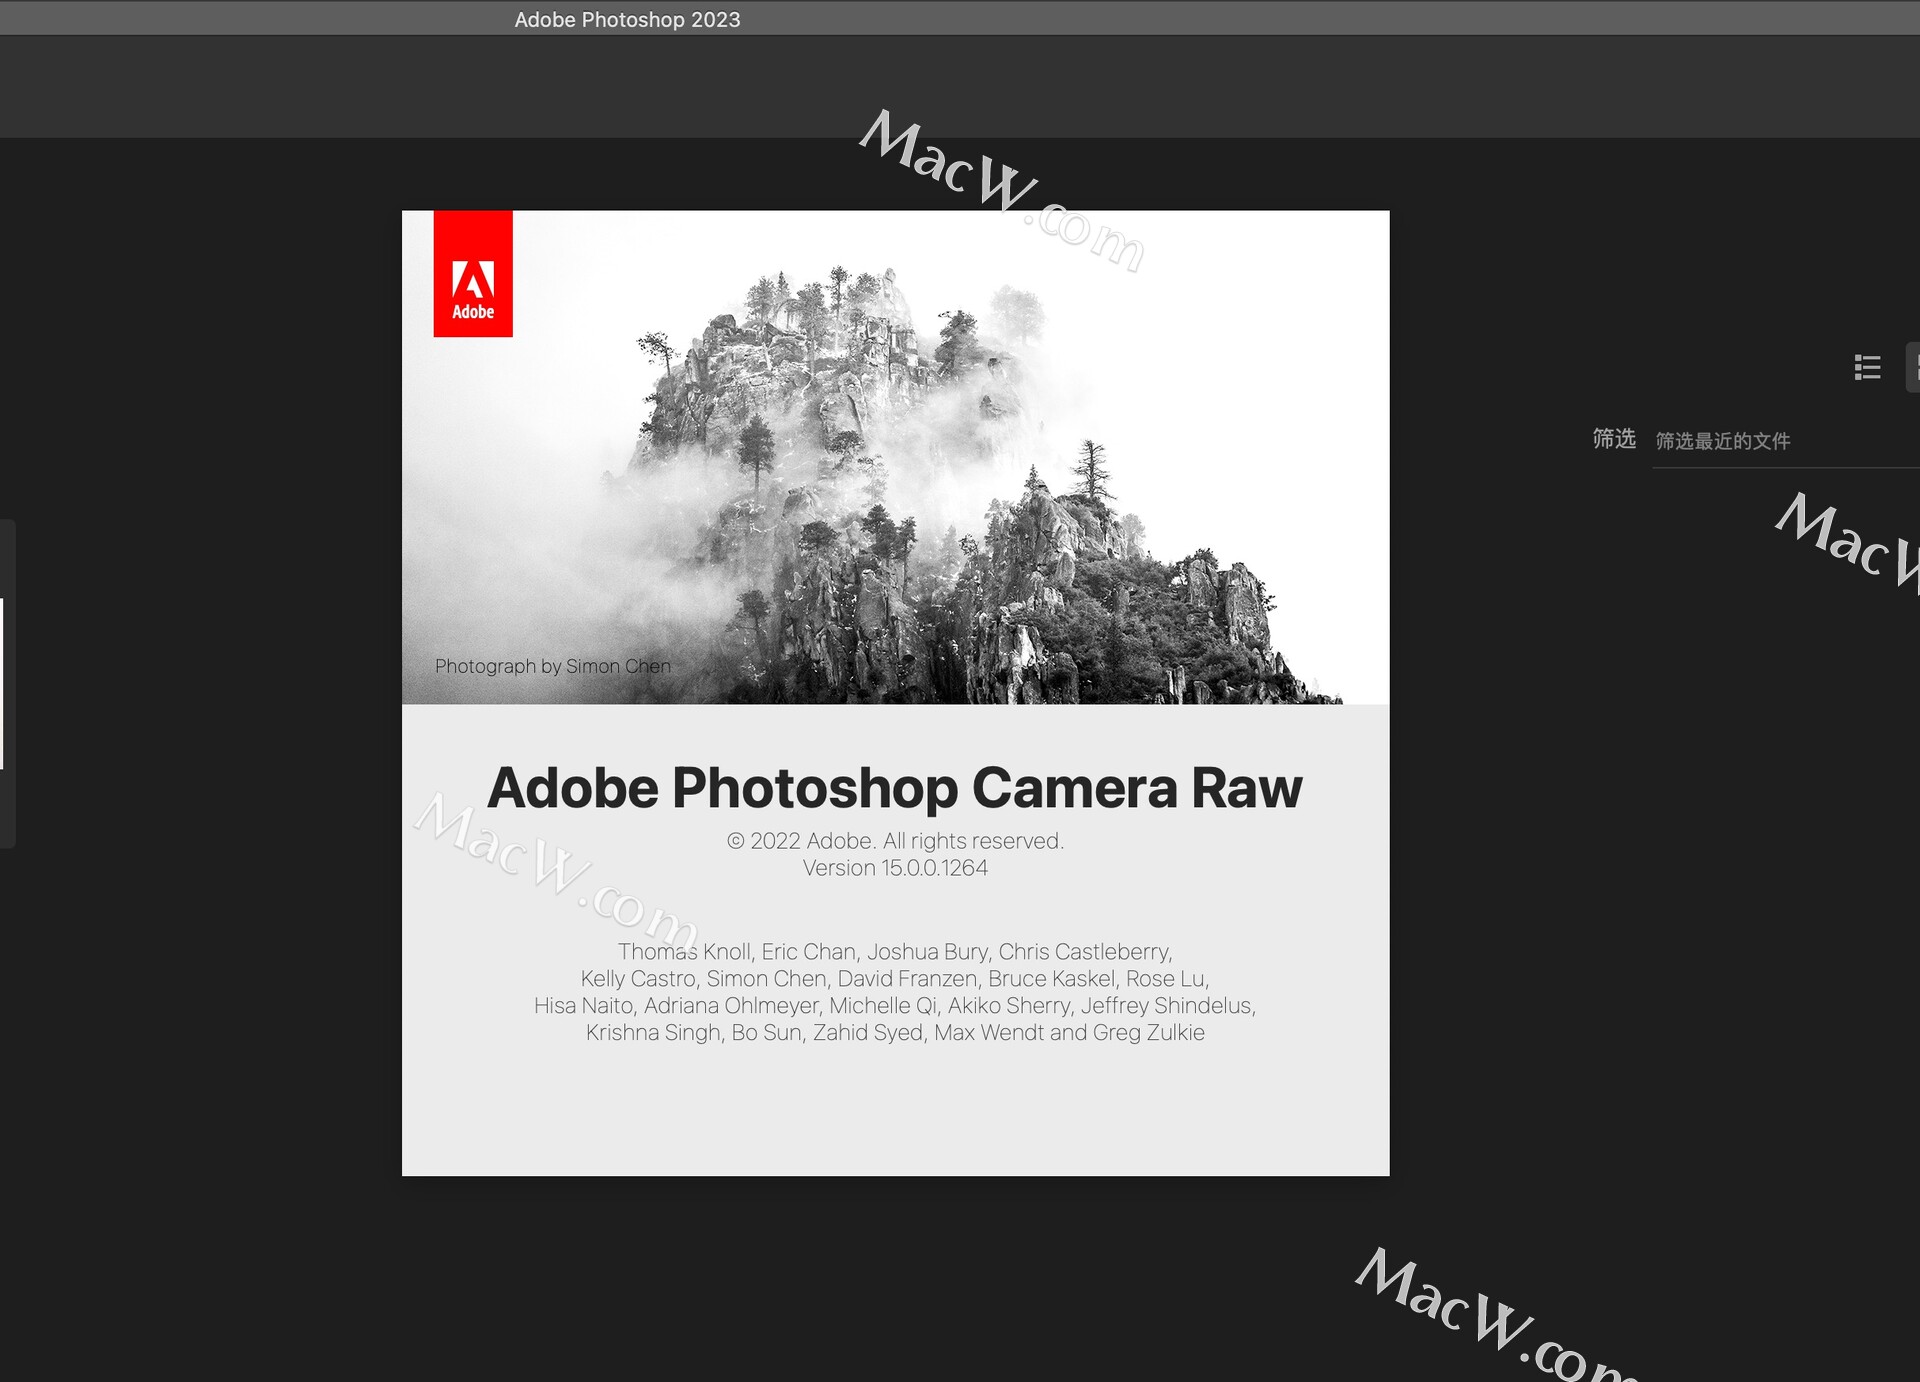Screen dimensions: 1920x1382
Task: Select the partially visible panel at right edge
Action: point(1916,368)
